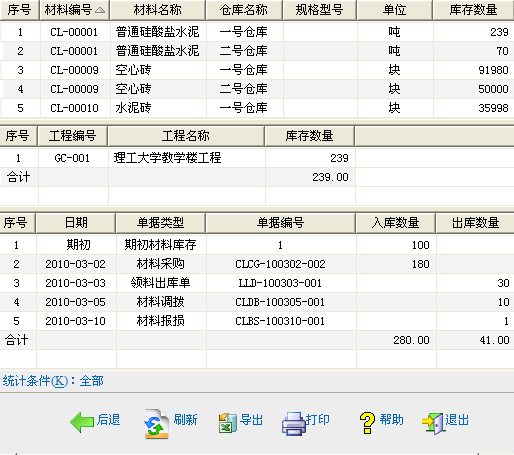Click the printer icon (打印)
Screen dimensions: 514x455
(x=294, y=423)
